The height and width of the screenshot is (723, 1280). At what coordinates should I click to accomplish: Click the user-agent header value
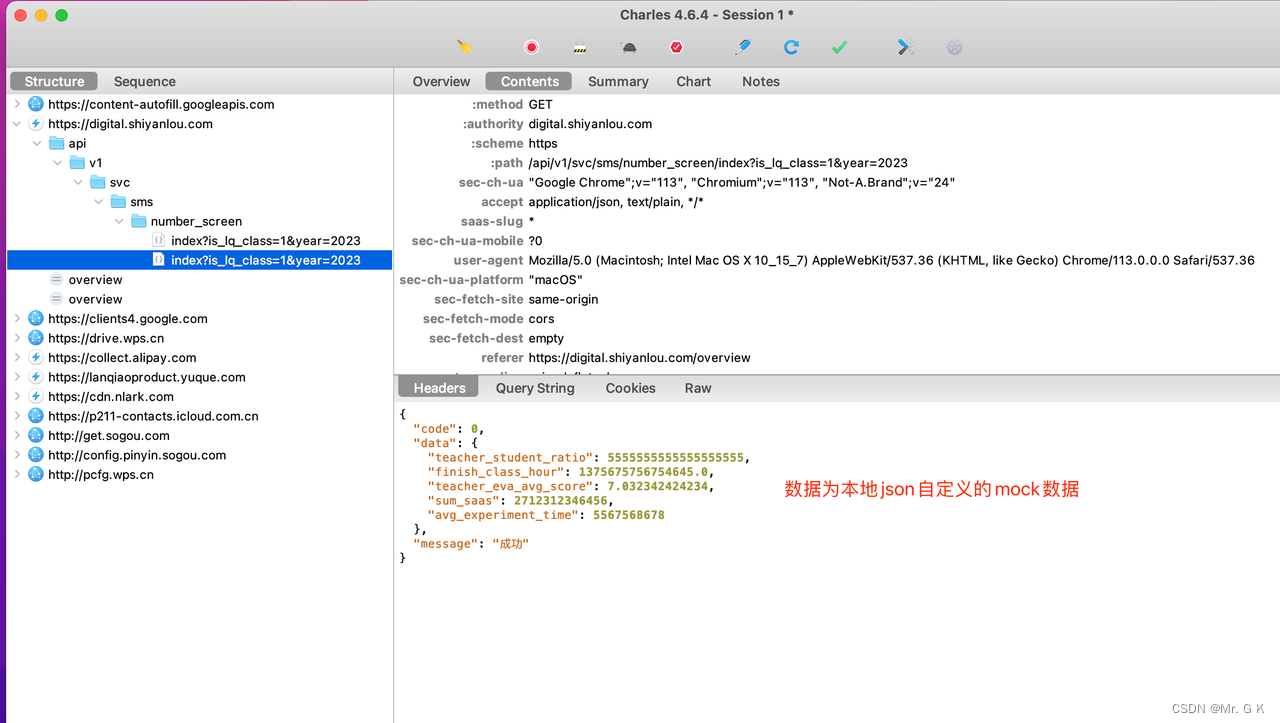(x=891, y=260)
